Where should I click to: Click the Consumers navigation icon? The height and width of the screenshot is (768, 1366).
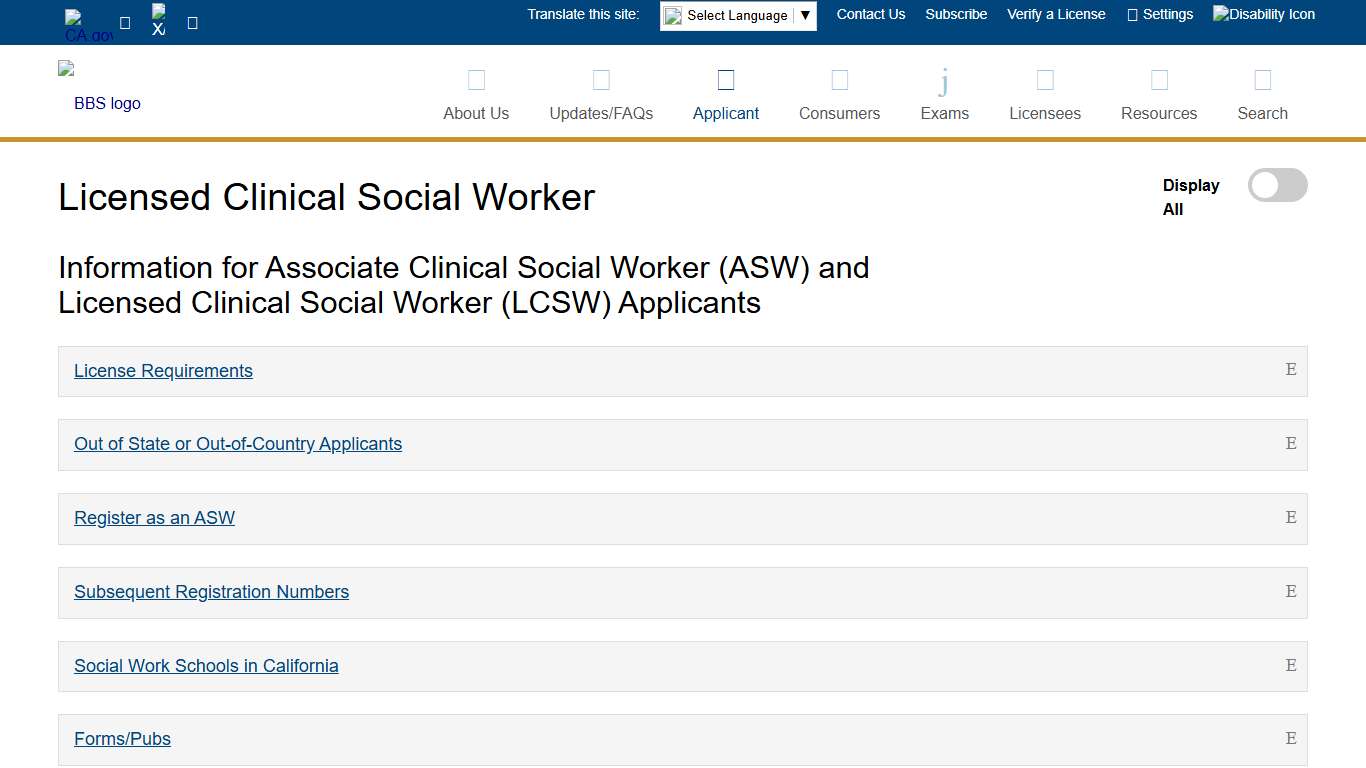pyautogui.click(x=839, y=80)
